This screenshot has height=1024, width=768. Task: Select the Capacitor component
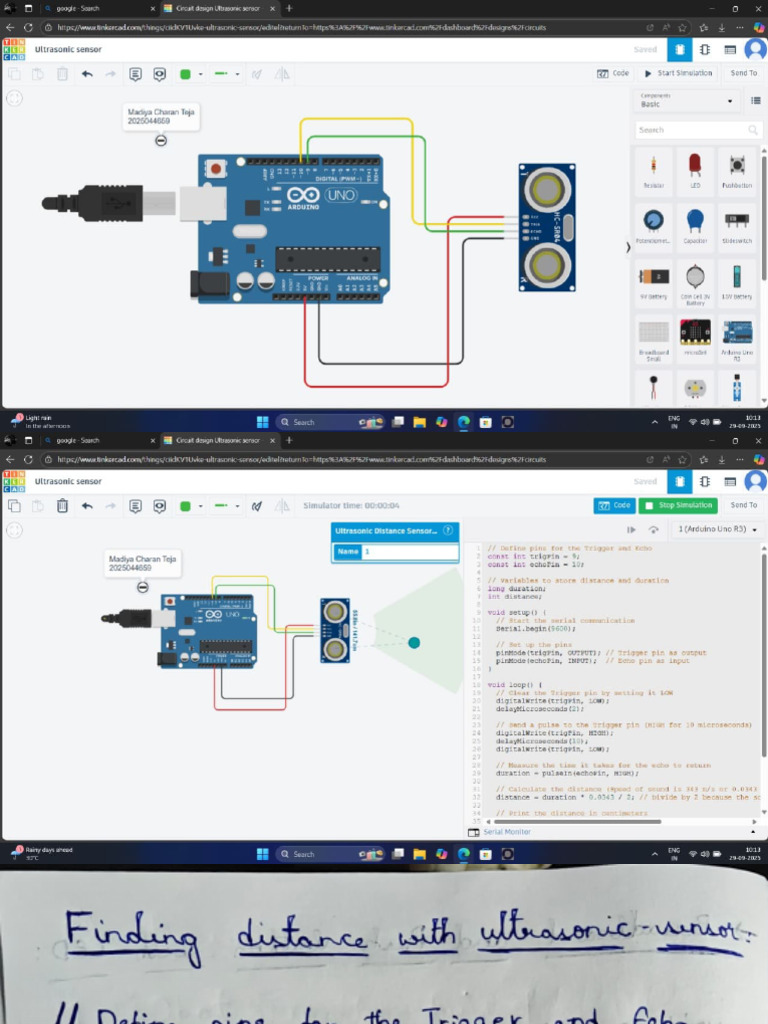(x=695, y=227)
